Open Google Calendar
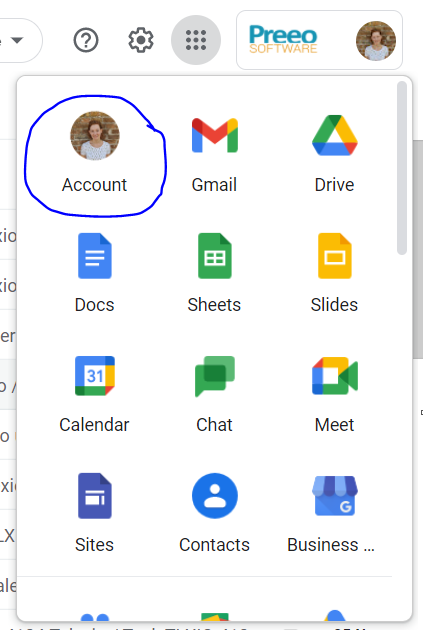 (x=94, y=394)
